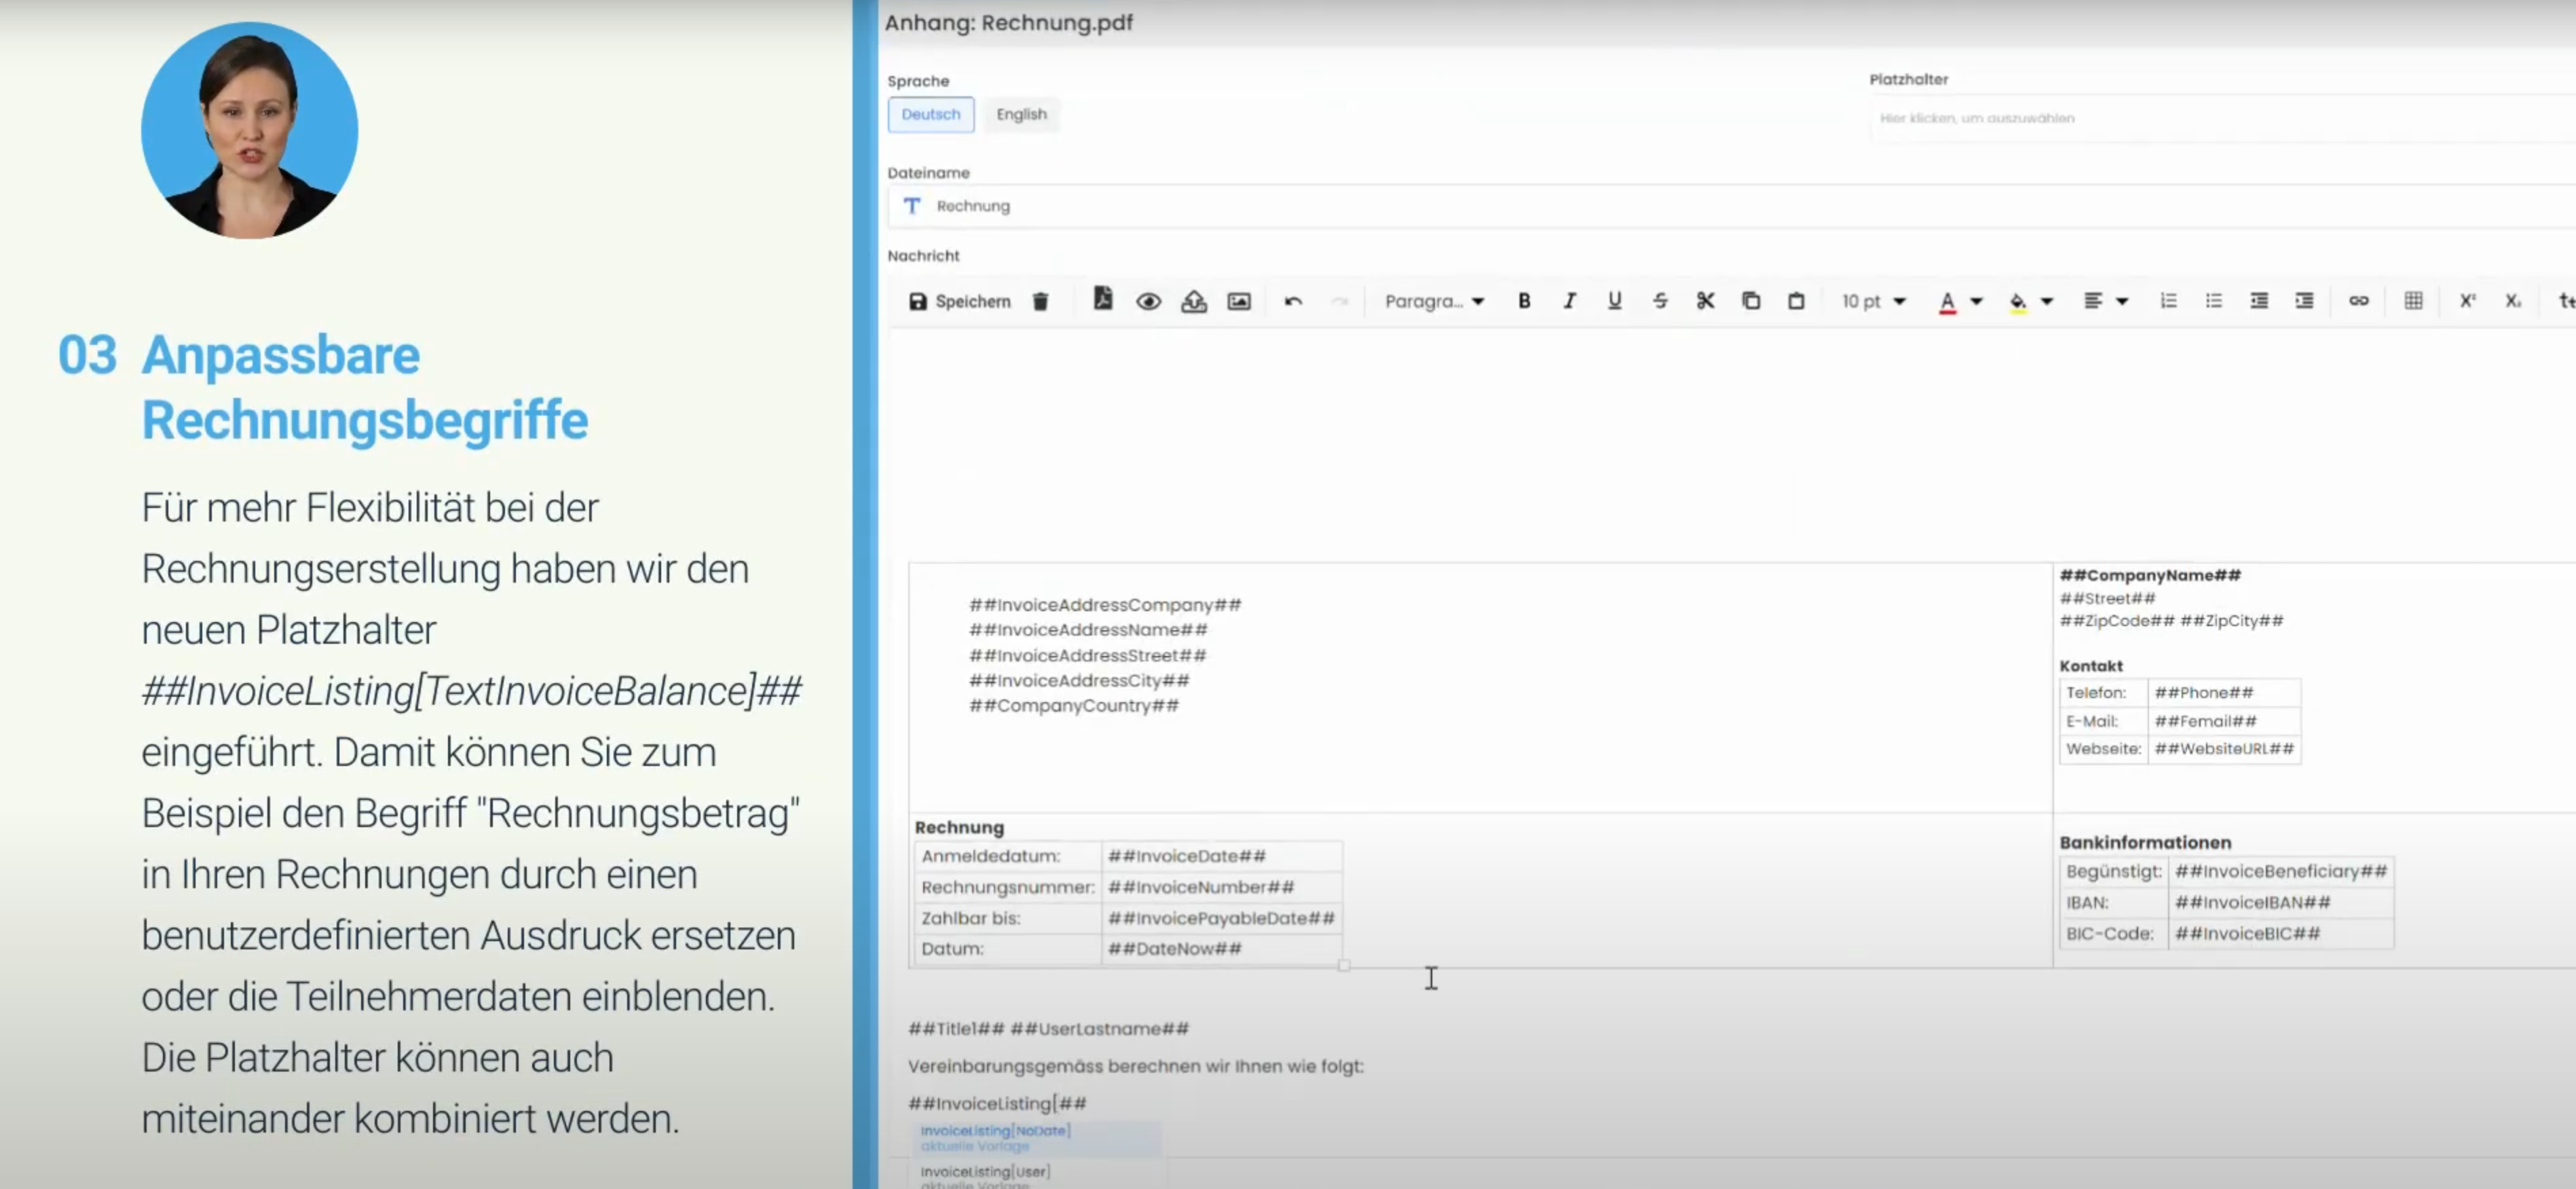2576x1189 pixels.
Task: Open the alignment options arrow
Action: (x=2122, y=301)
